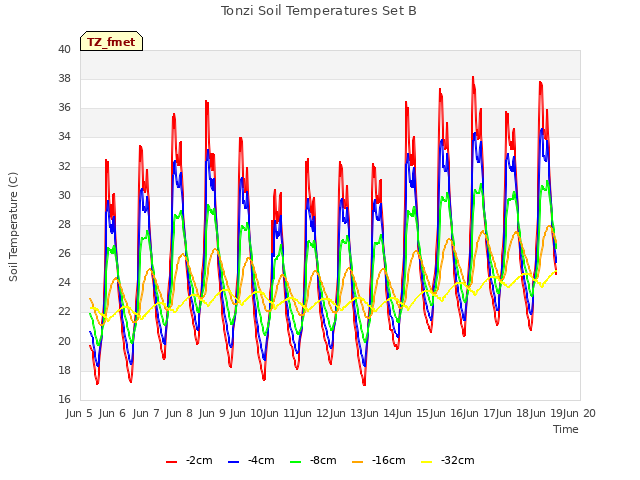Click the green -8cm legend swatch

[x=296, y=462]
